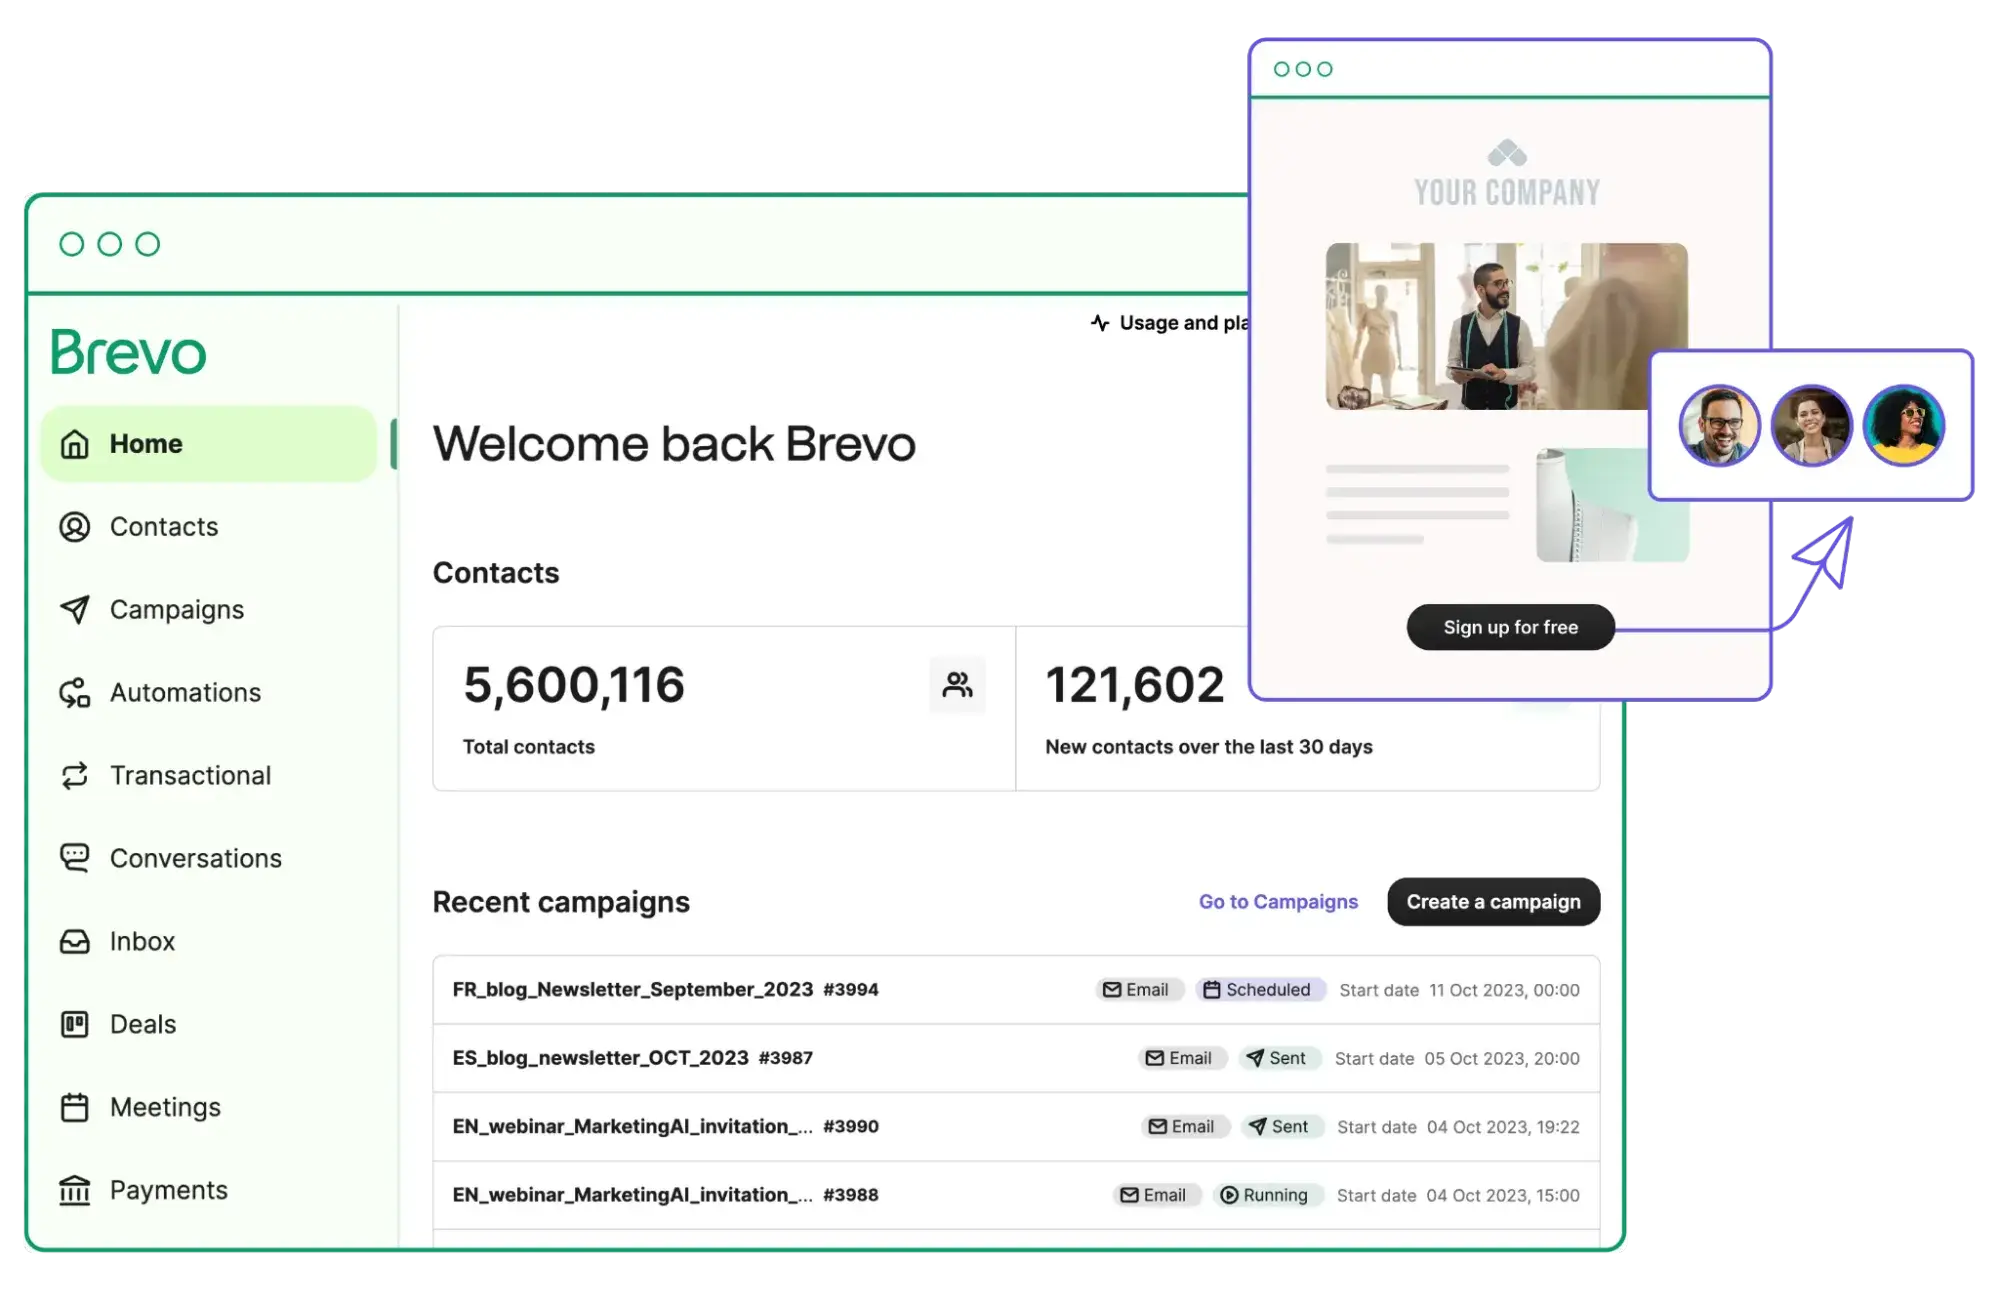Click the Email icon on FR_blog_Newsletter row
The height and width of the screenshot is (1290, 1999).
click(1112, 990)
